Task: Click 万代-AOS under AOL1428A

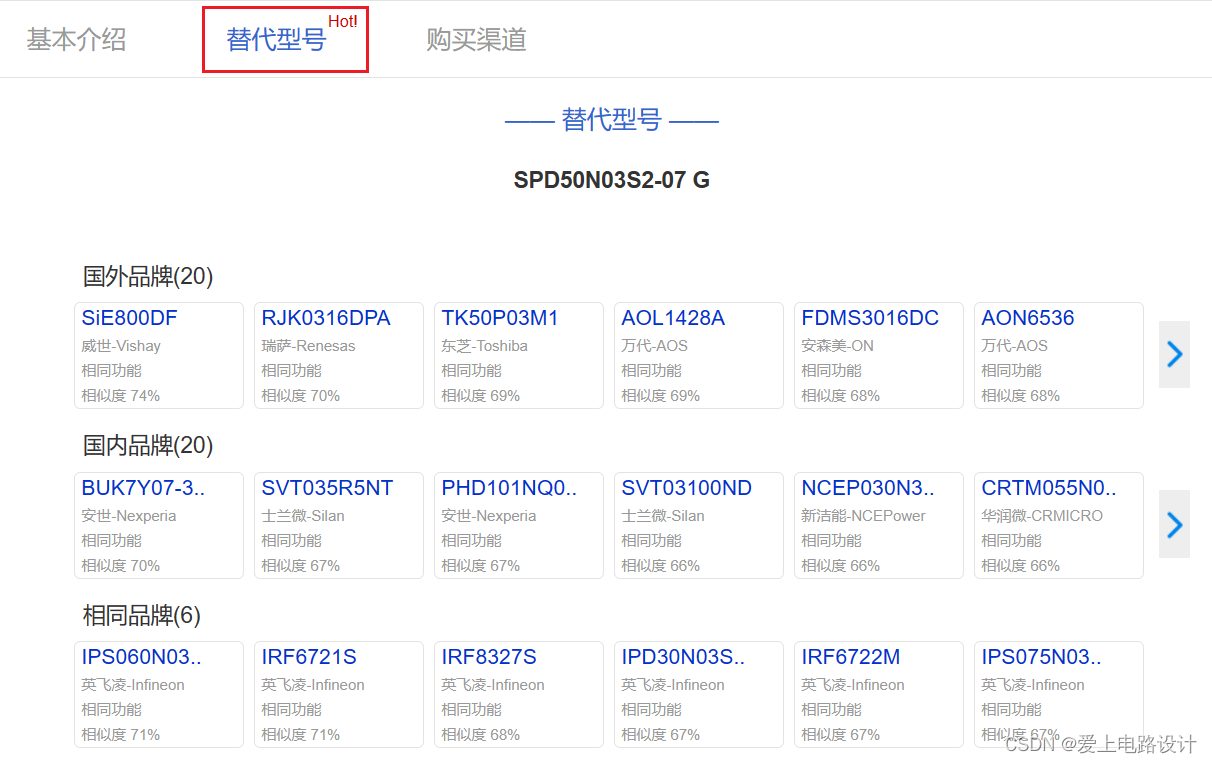Action: point(654,346)
